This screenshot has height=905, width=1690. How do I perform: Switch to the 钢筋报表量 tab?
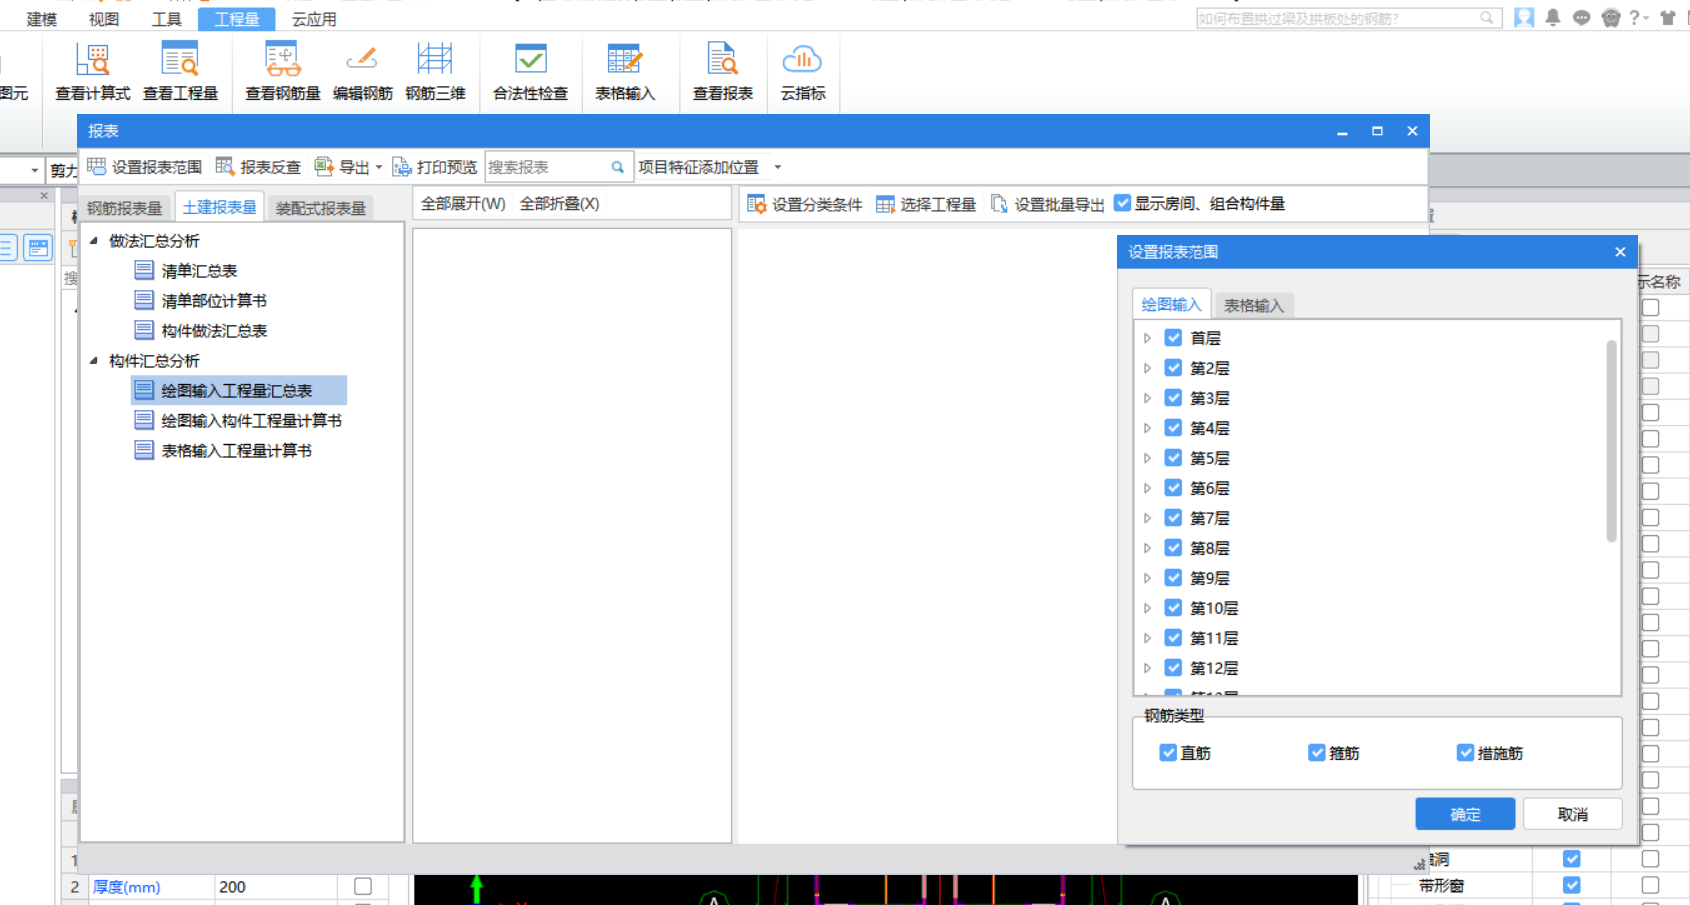click(x=124, y=208)
